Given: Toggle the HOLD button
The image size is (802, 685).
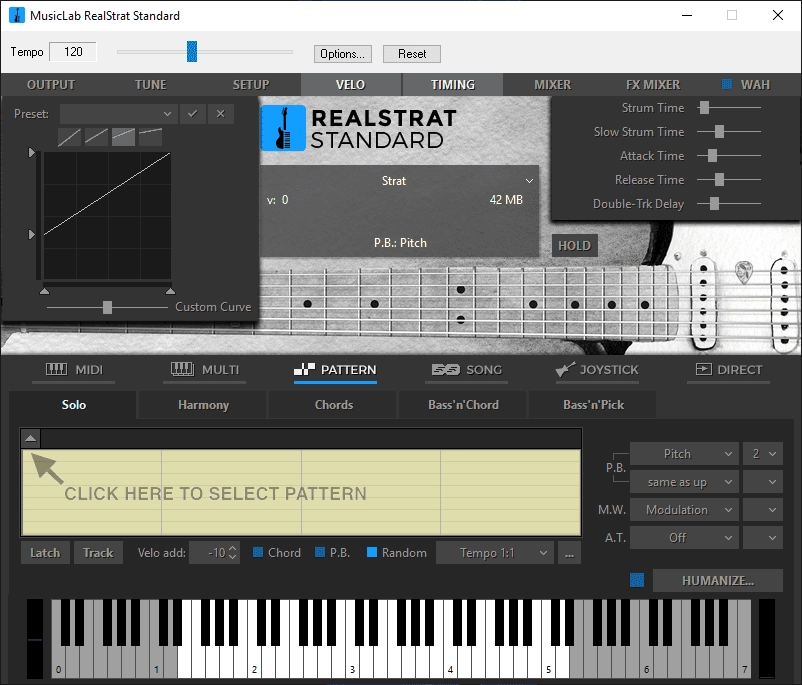Looking at the screenshot, I should pos(574,246).
